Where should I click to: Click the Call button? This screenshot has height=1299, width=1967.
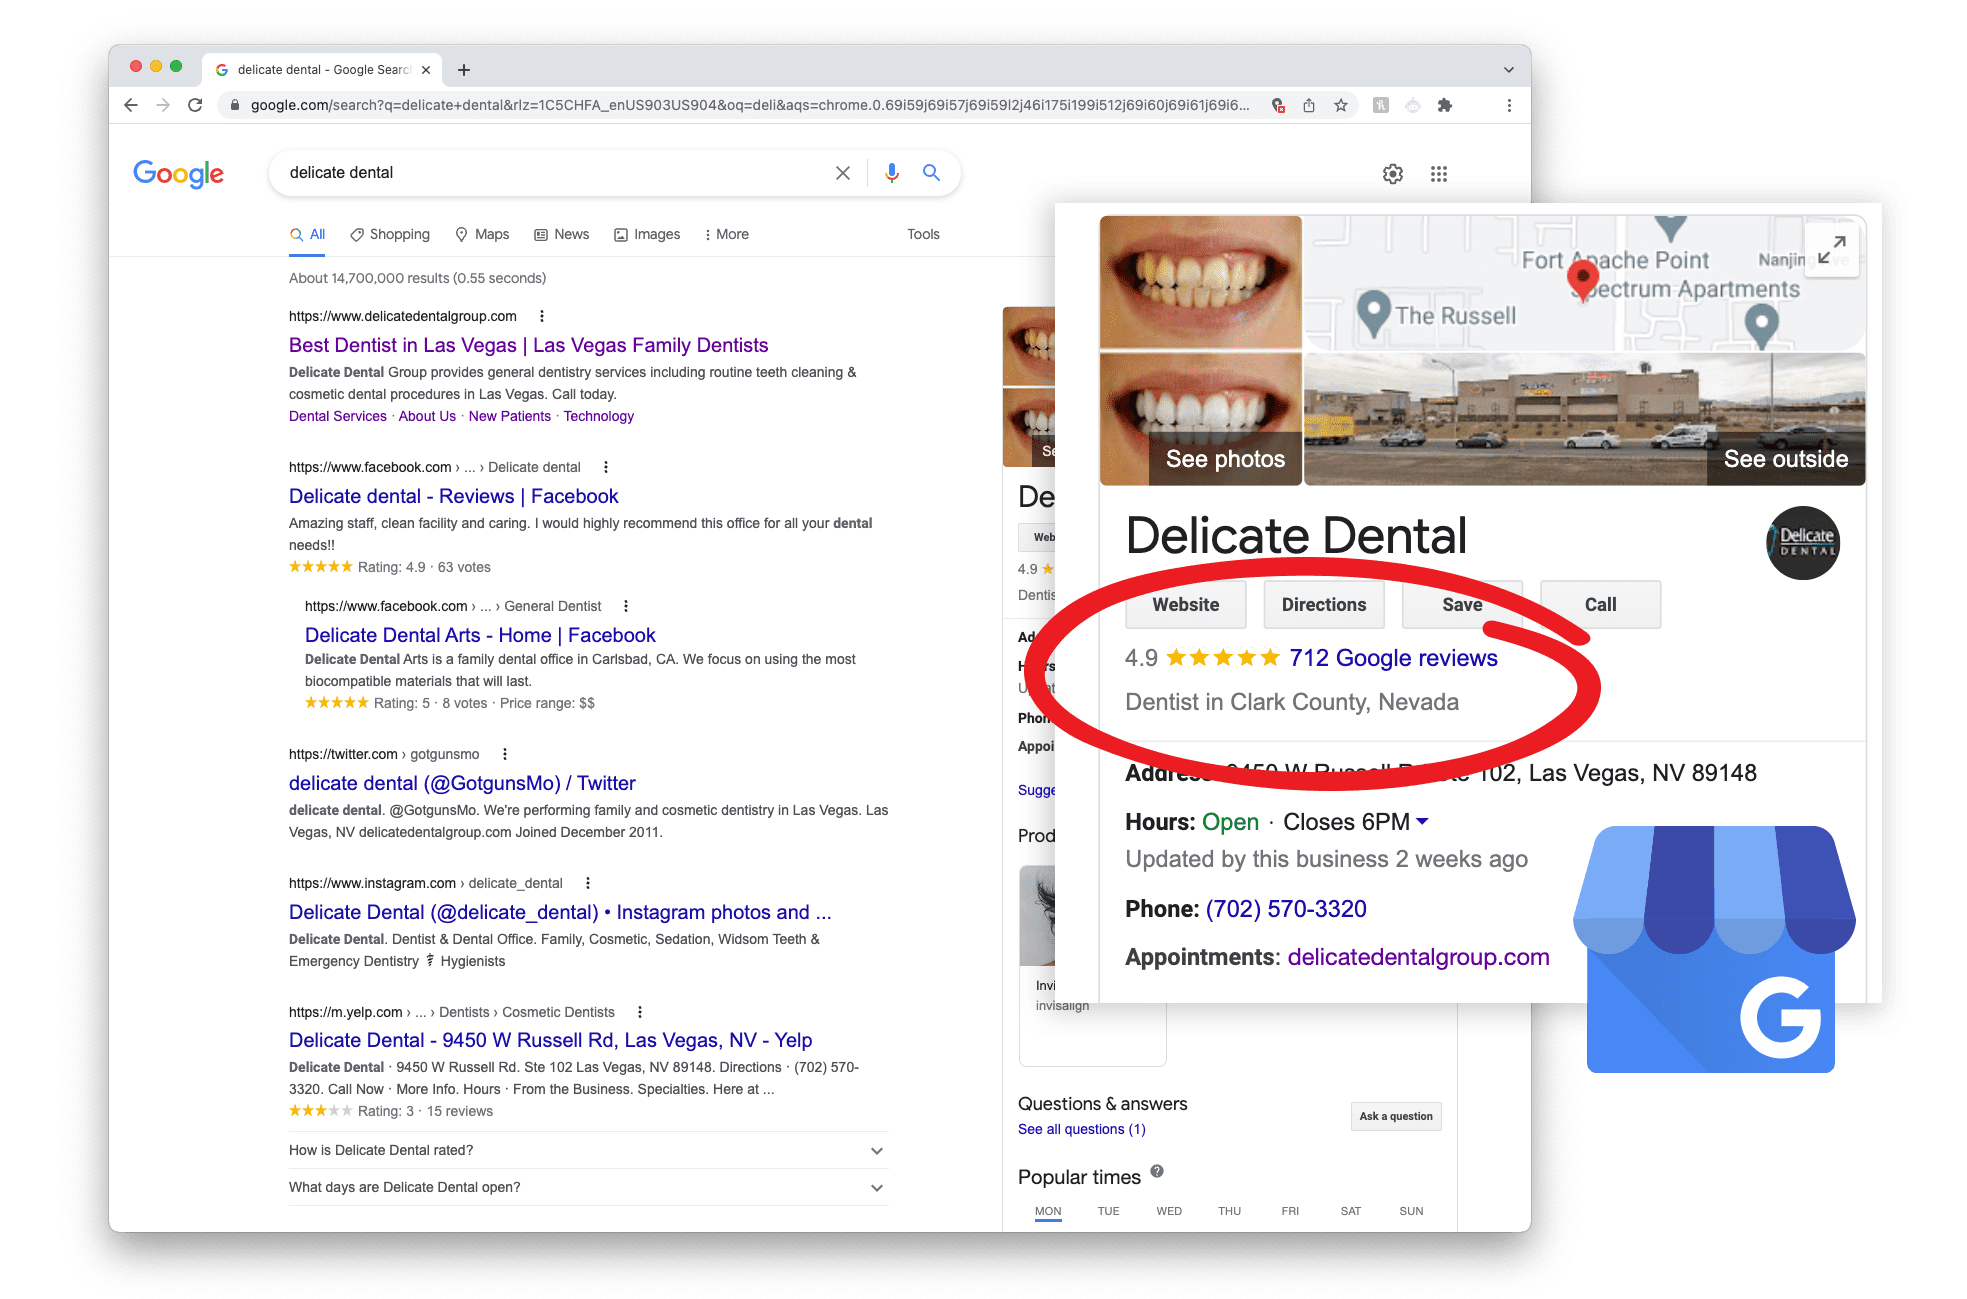(1600, 604)
